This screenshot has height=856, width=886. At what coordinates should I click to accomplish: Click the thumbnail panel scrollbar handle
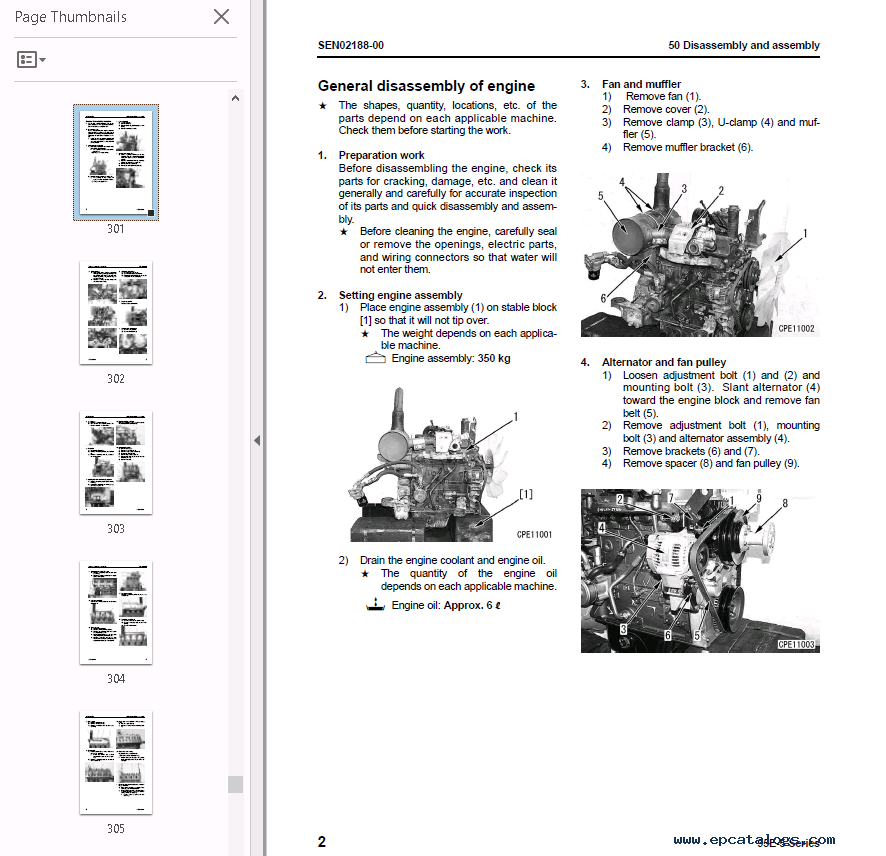[236, 784]
